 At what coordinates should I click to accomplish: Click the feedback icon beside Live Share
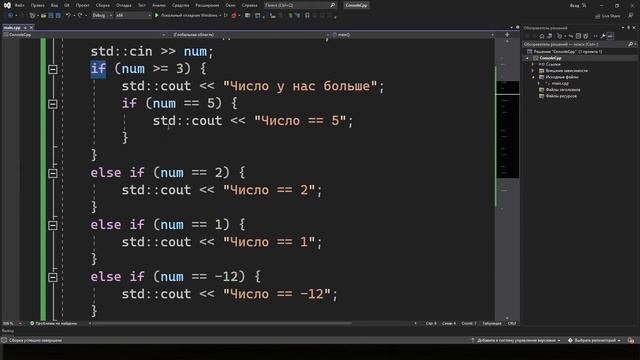[631, 16]
